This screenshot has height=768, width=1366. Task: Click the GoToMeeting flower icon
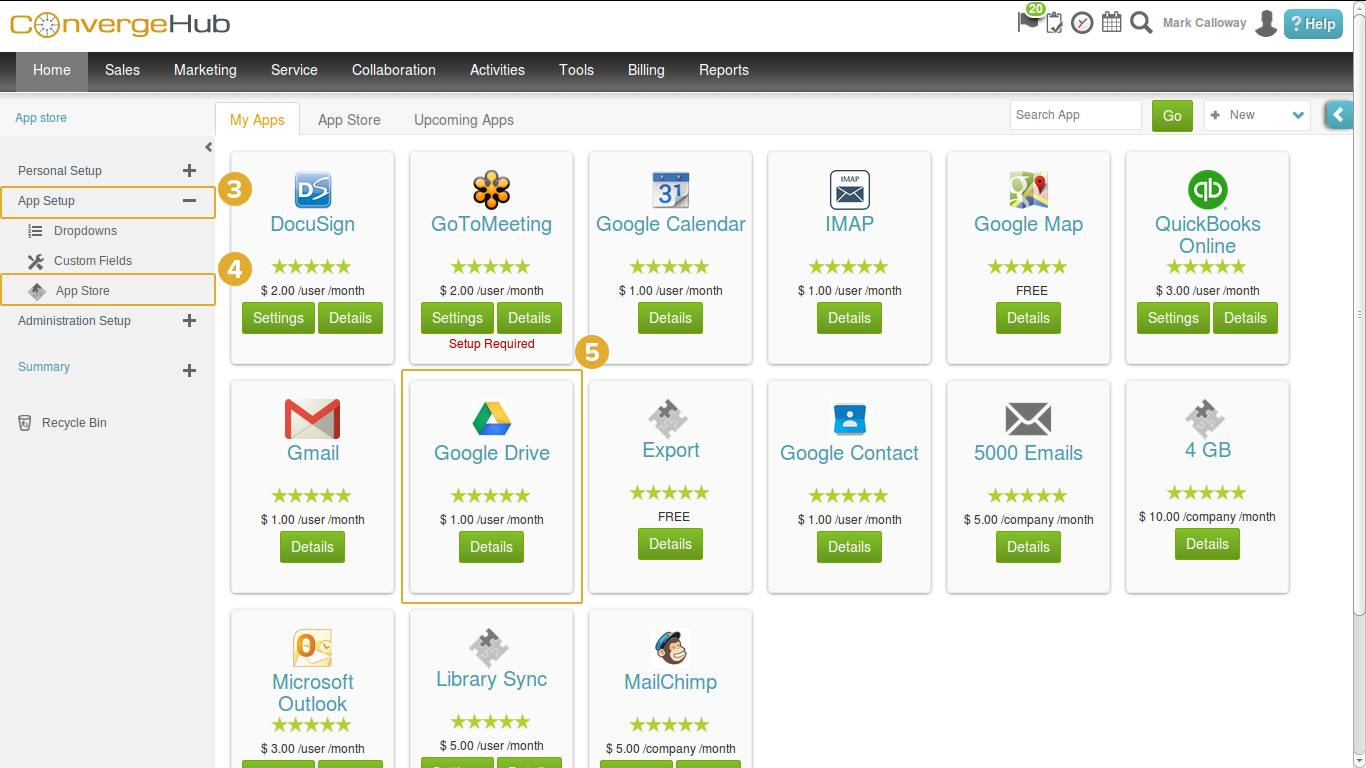(x=492, y=189)
